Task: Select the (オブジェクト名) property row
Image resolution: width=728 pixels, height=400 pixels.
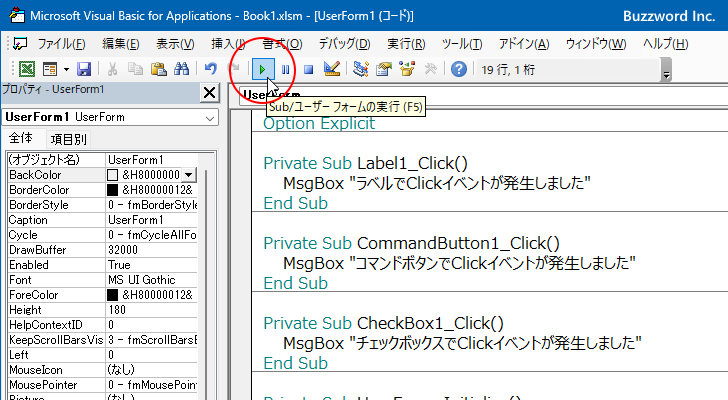Action: (102, 160)
